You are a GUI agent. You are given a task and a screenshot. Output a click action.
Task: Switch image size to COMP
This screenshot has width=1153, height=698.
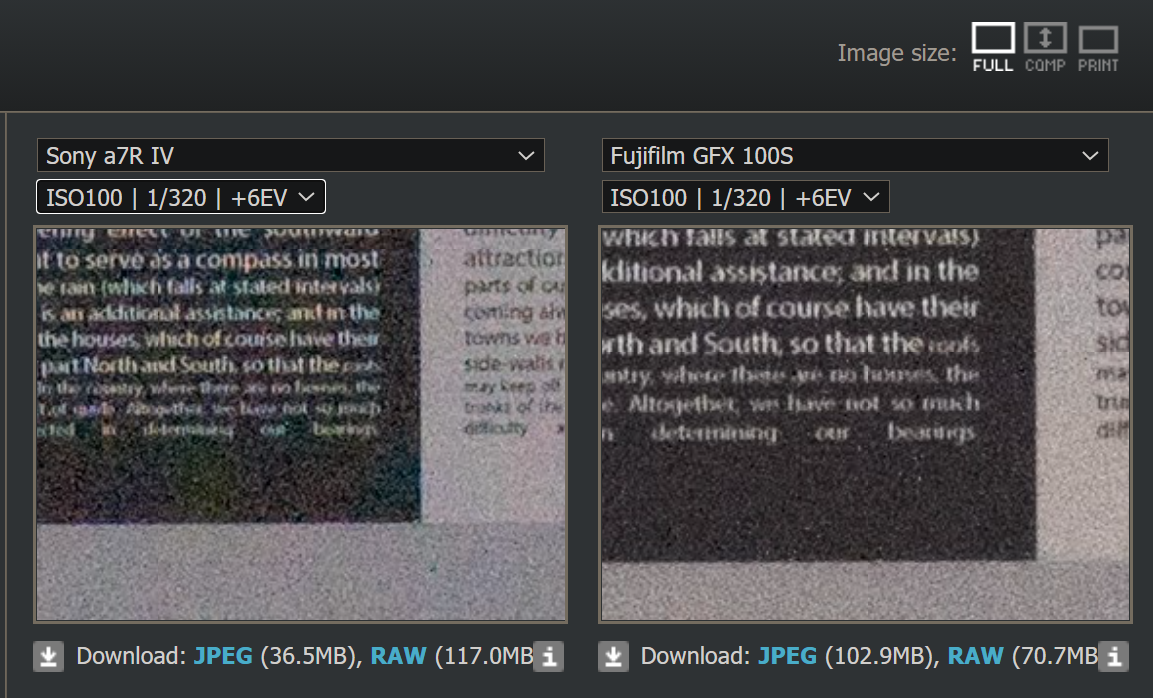[x=1045, y=48]
